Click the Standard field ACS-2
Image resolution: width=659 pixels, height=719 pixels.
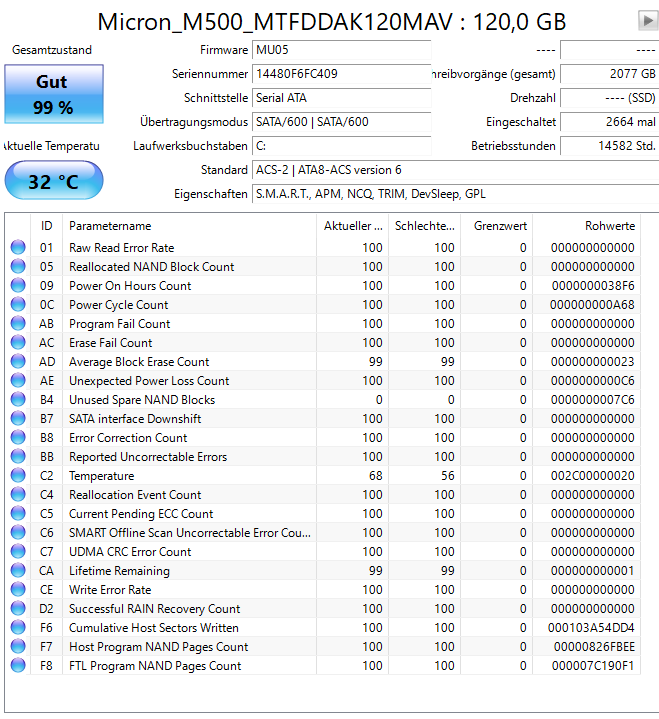click(x=455, y=170)
